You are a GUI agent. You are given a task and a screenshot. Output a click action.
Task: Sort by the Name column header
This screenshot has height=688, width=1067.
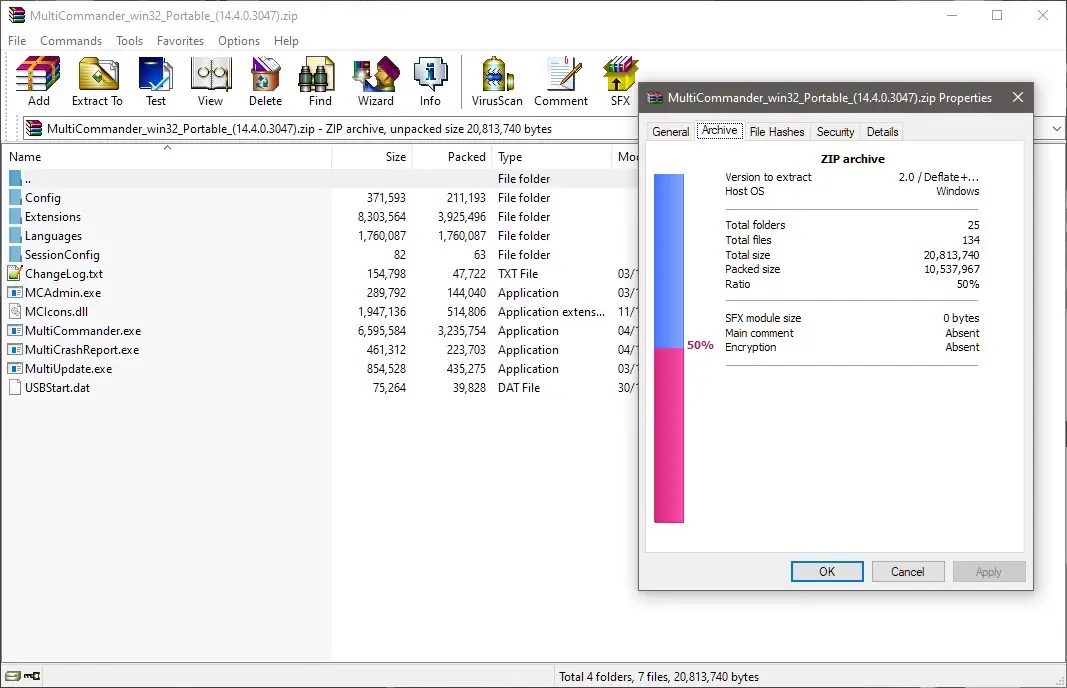[167, 157]
